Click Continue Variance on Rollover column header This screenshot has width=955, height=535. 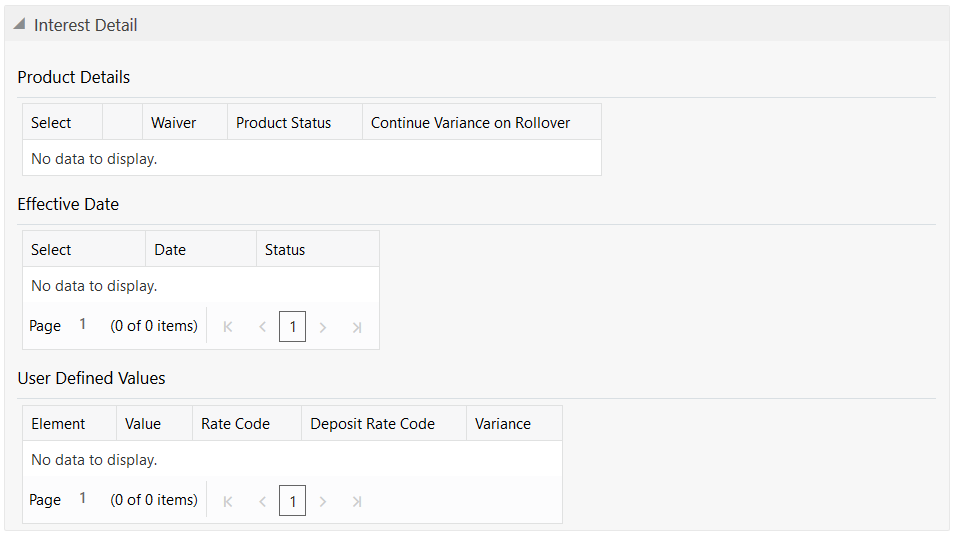470,123
